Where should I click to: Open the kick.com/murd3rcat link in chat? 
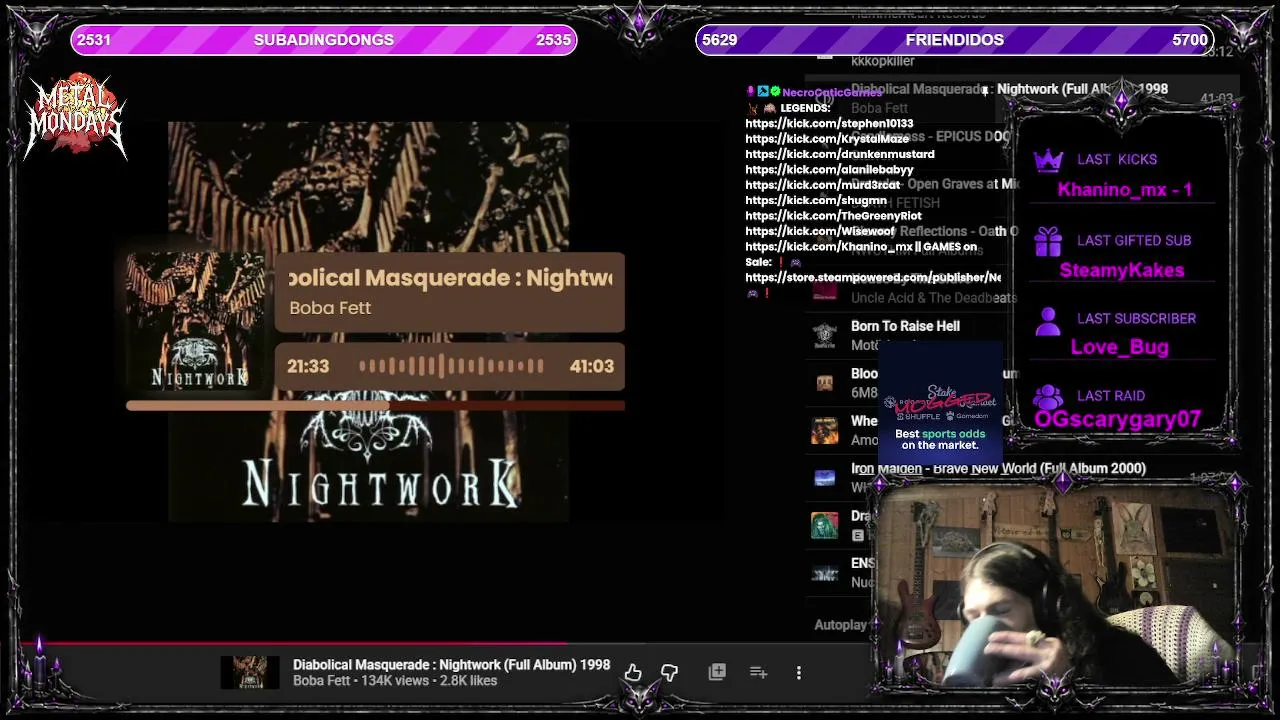(823, 185)
